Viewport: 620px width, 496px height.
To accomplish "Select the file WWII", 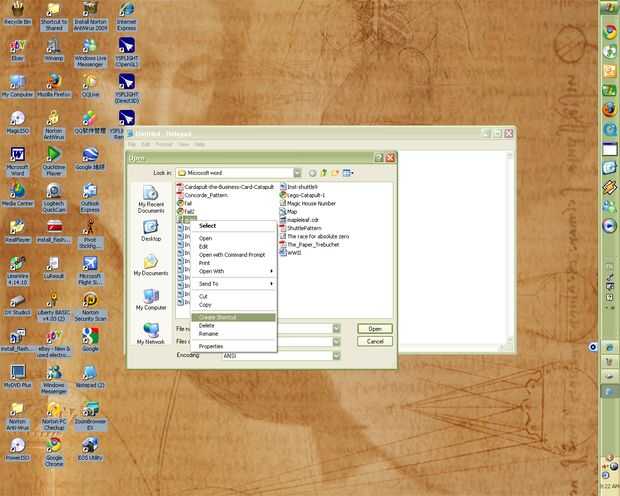I will 291,253.
